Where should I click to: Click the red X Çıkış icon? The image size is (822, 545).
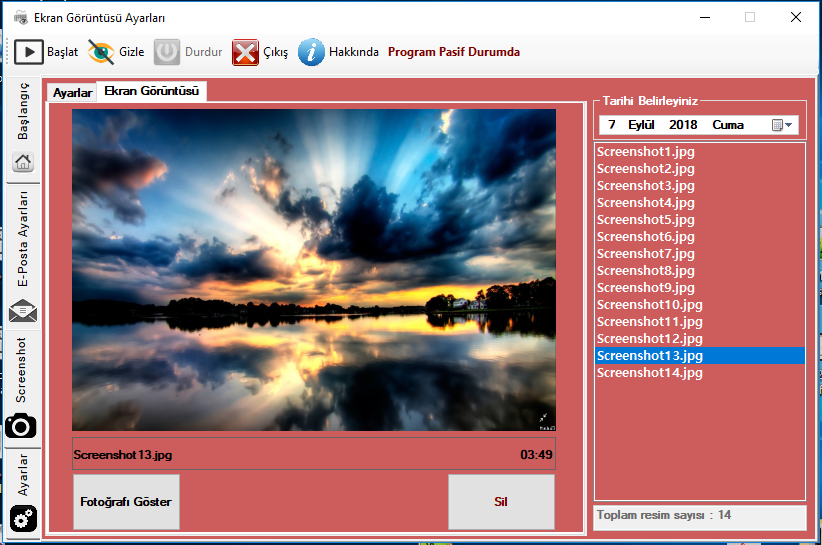point(245,52)
